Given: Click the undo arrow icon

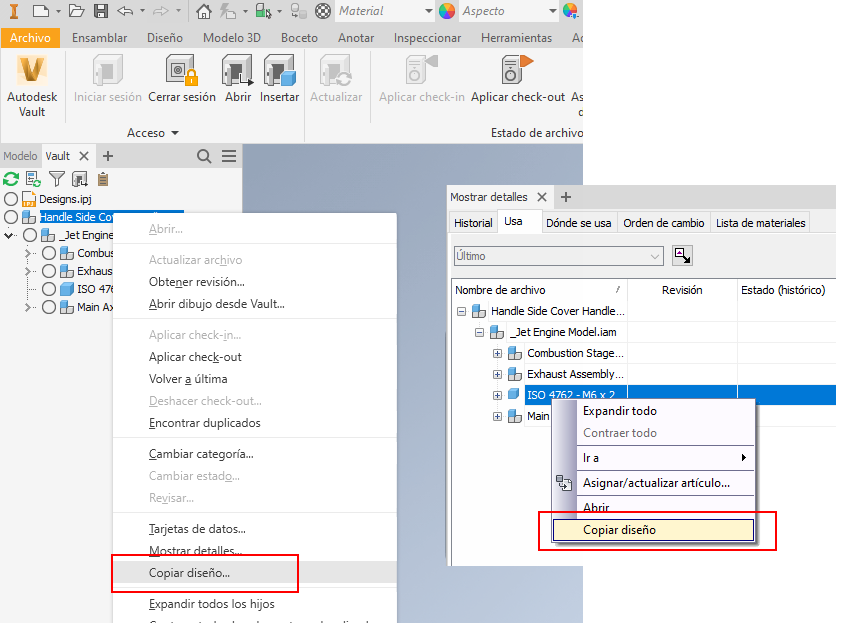Looking at the screenshot, I should point(125,10).
